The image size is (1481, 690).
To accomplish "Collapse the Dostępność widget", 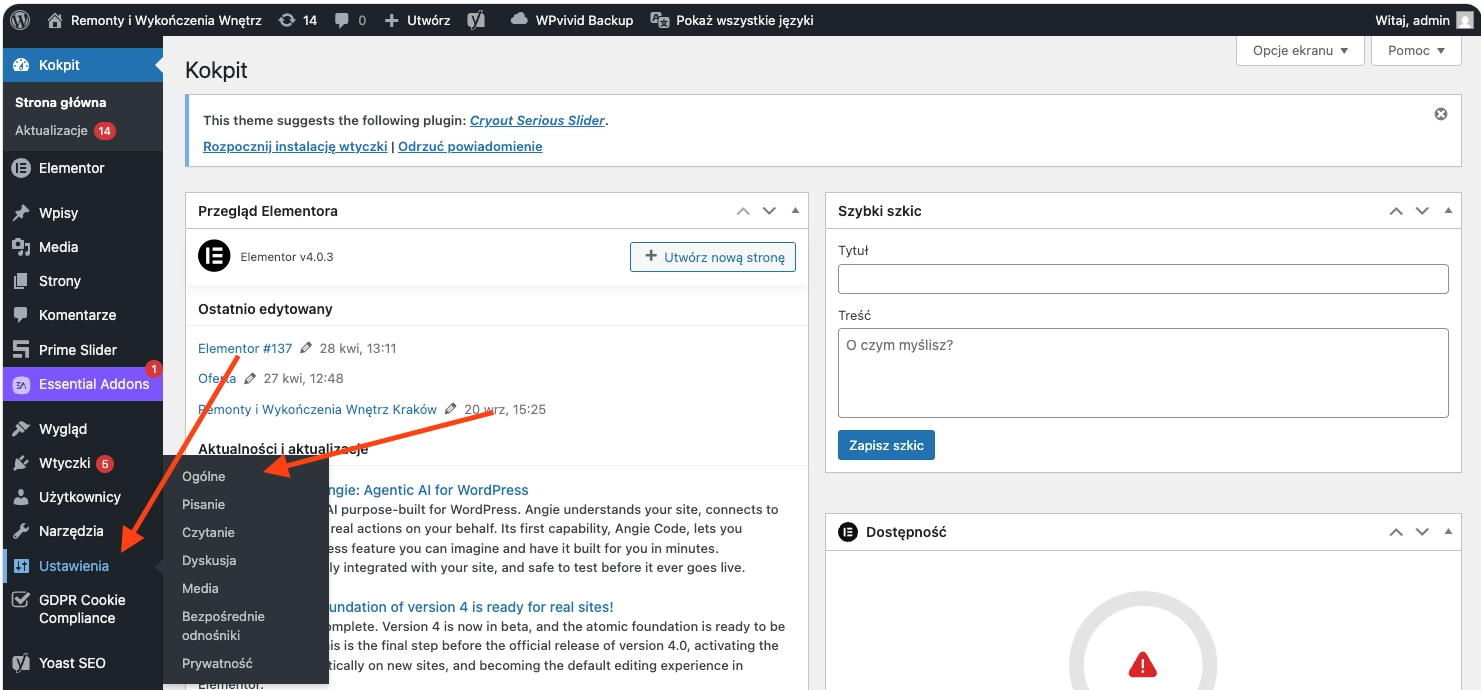I will (1448, 532).
